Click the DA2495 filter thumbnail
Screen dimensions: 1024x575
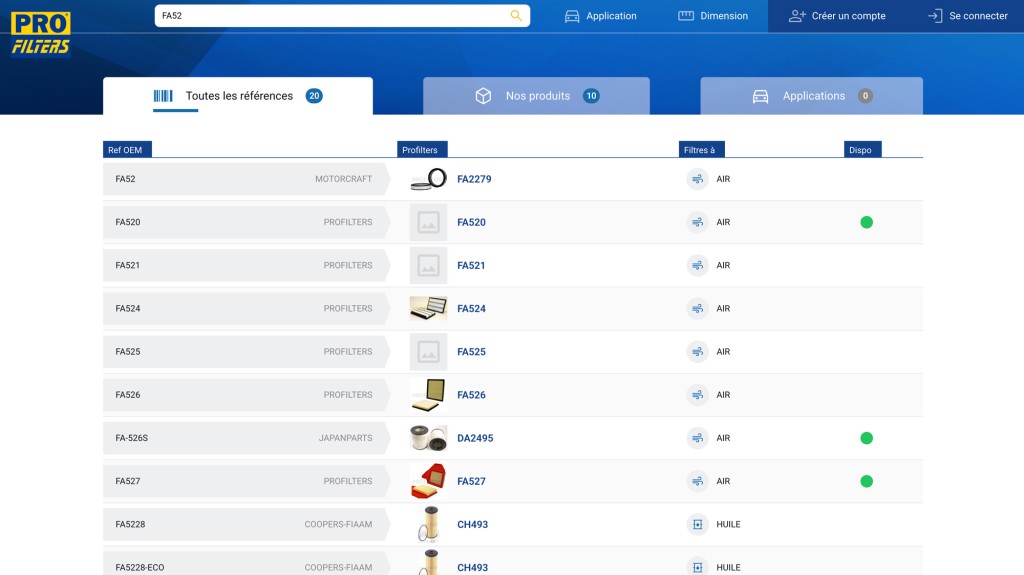coord(428,438)
